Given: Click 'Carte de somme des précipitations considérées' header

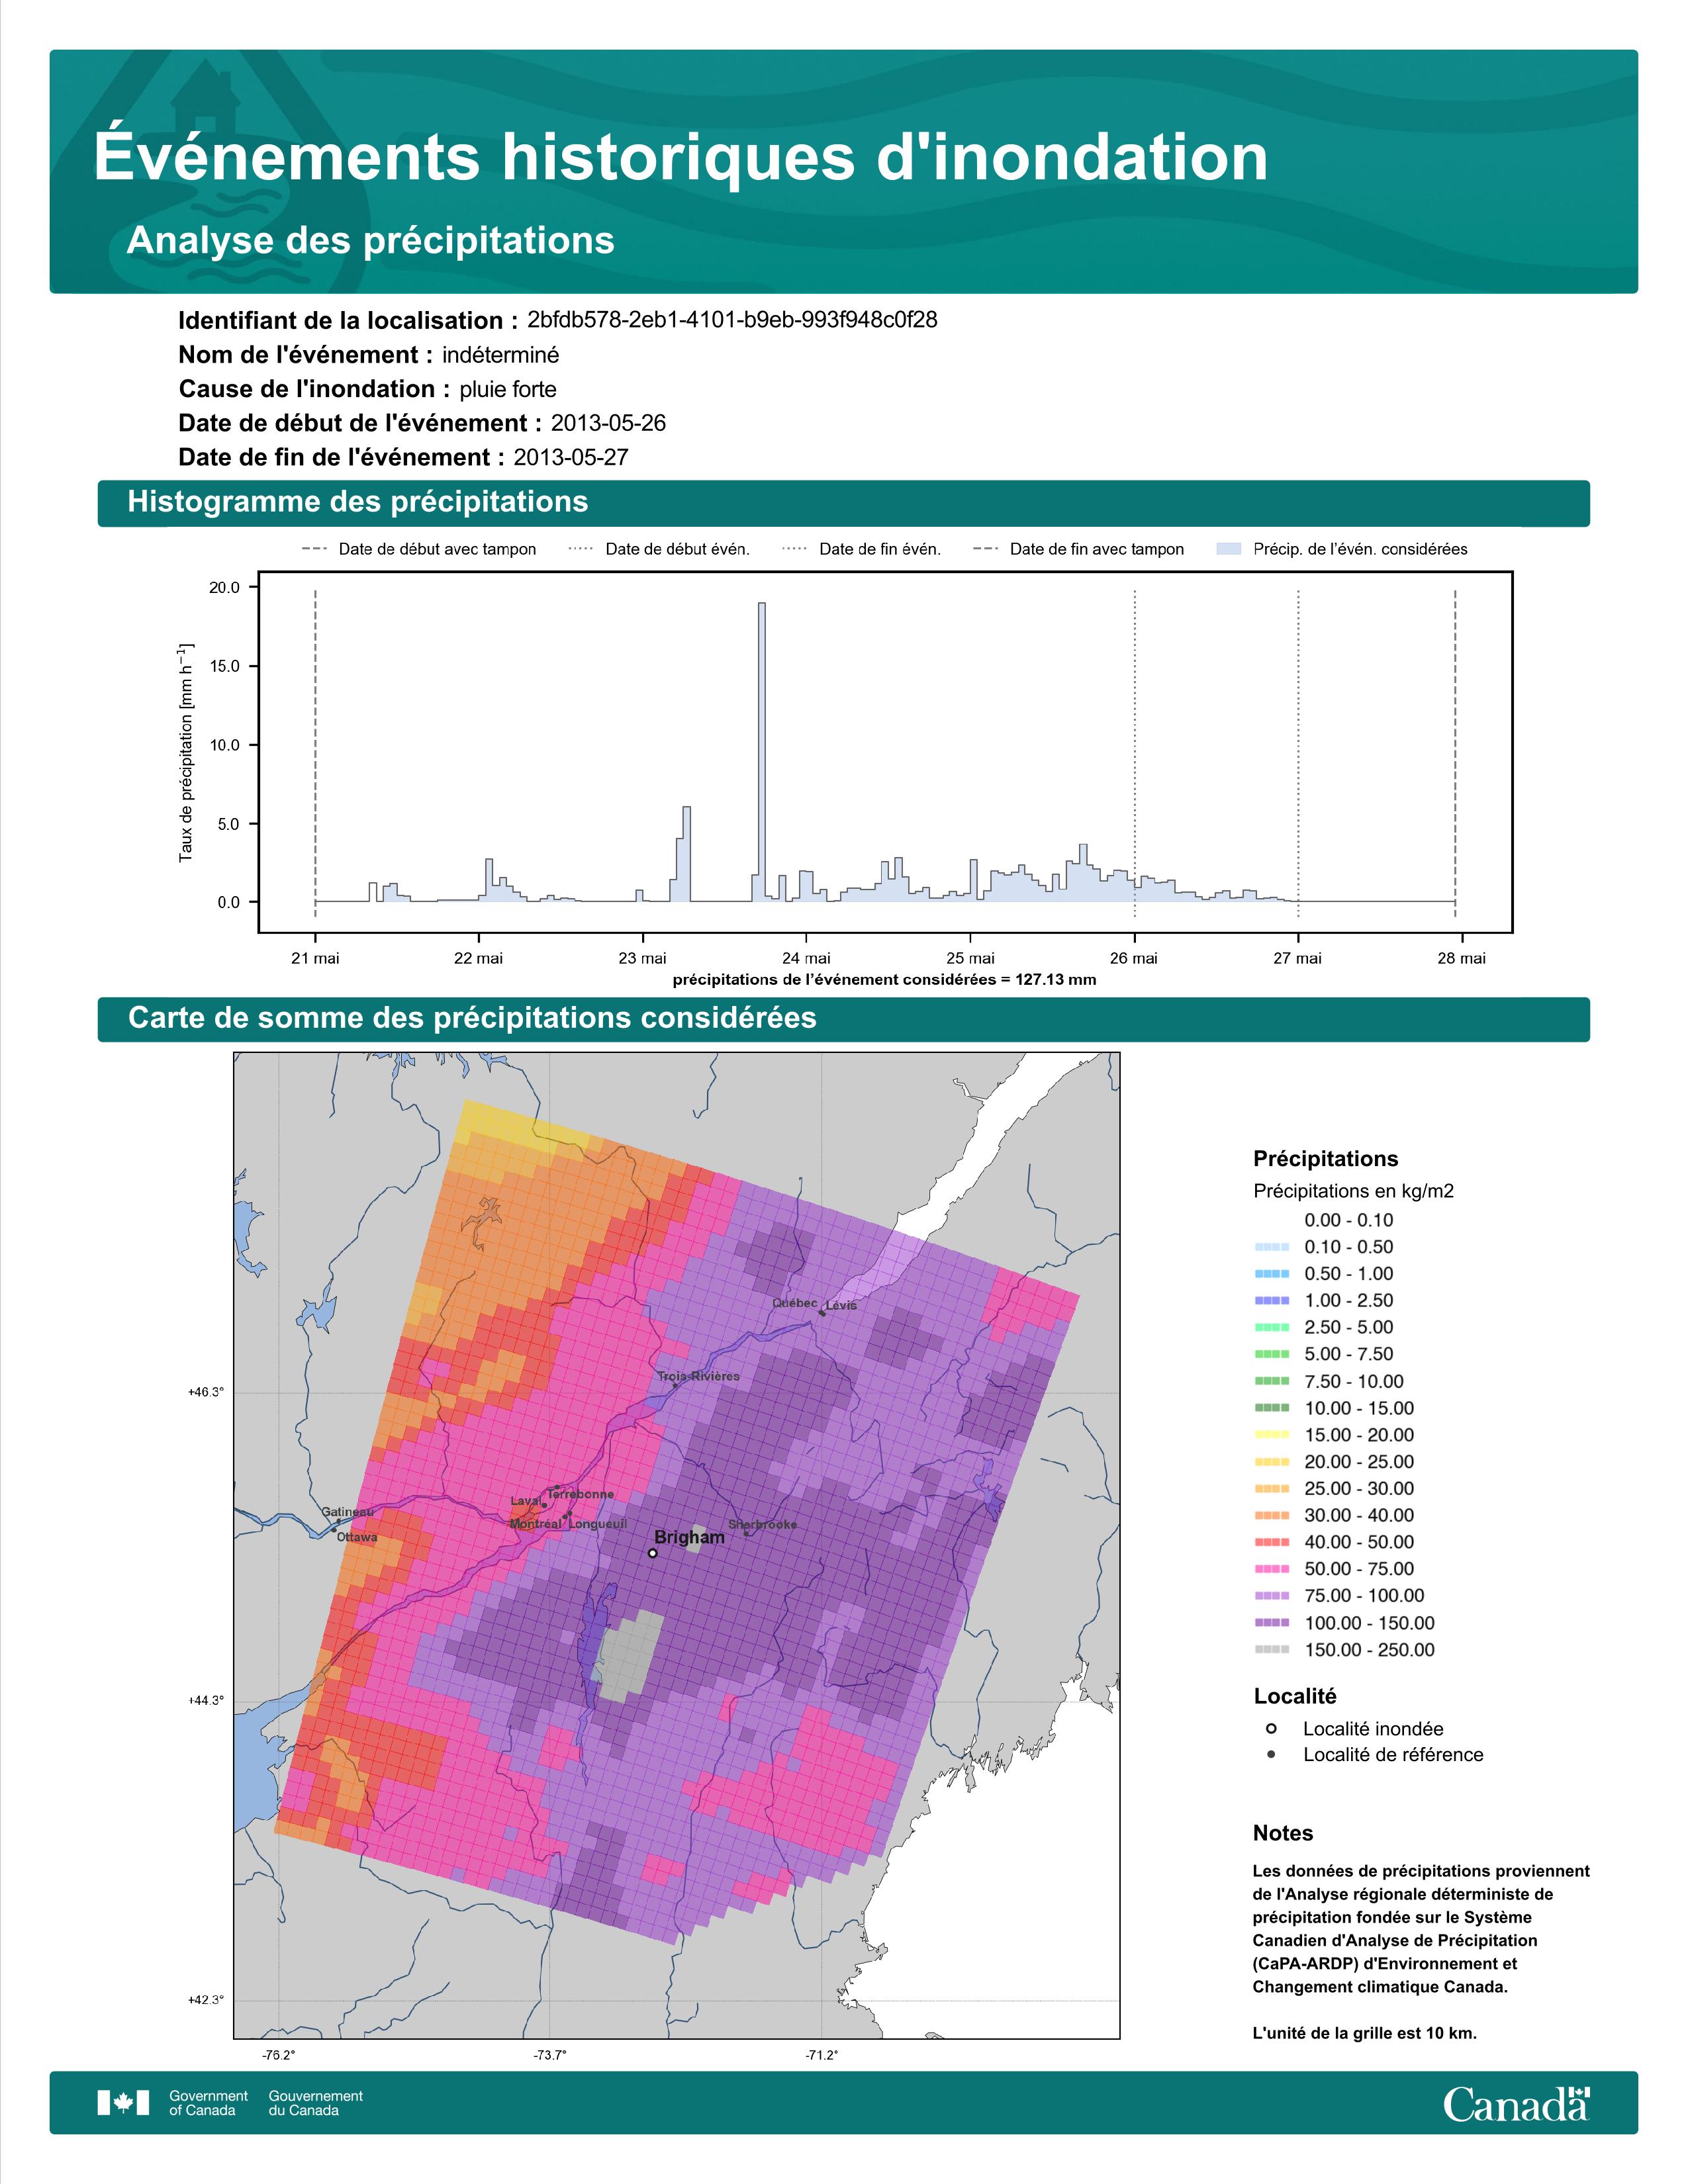Looking at the screenshot, I should 843,1018.
